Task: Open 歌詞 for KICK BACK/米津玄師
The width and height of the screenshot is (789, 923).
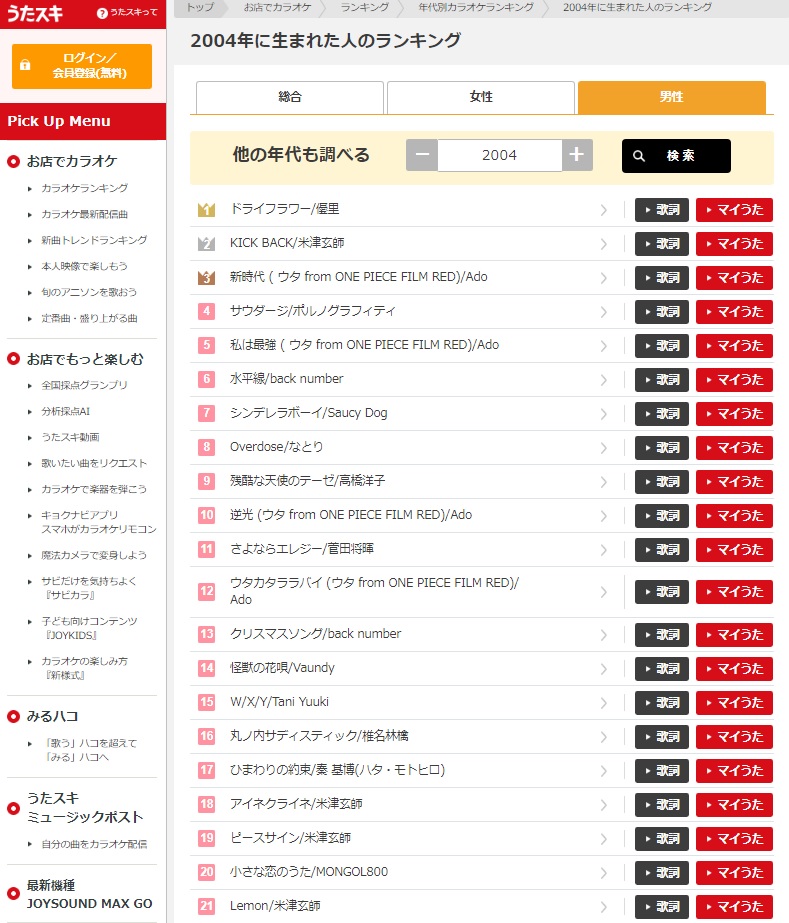Action: click(x=662, y=244)
